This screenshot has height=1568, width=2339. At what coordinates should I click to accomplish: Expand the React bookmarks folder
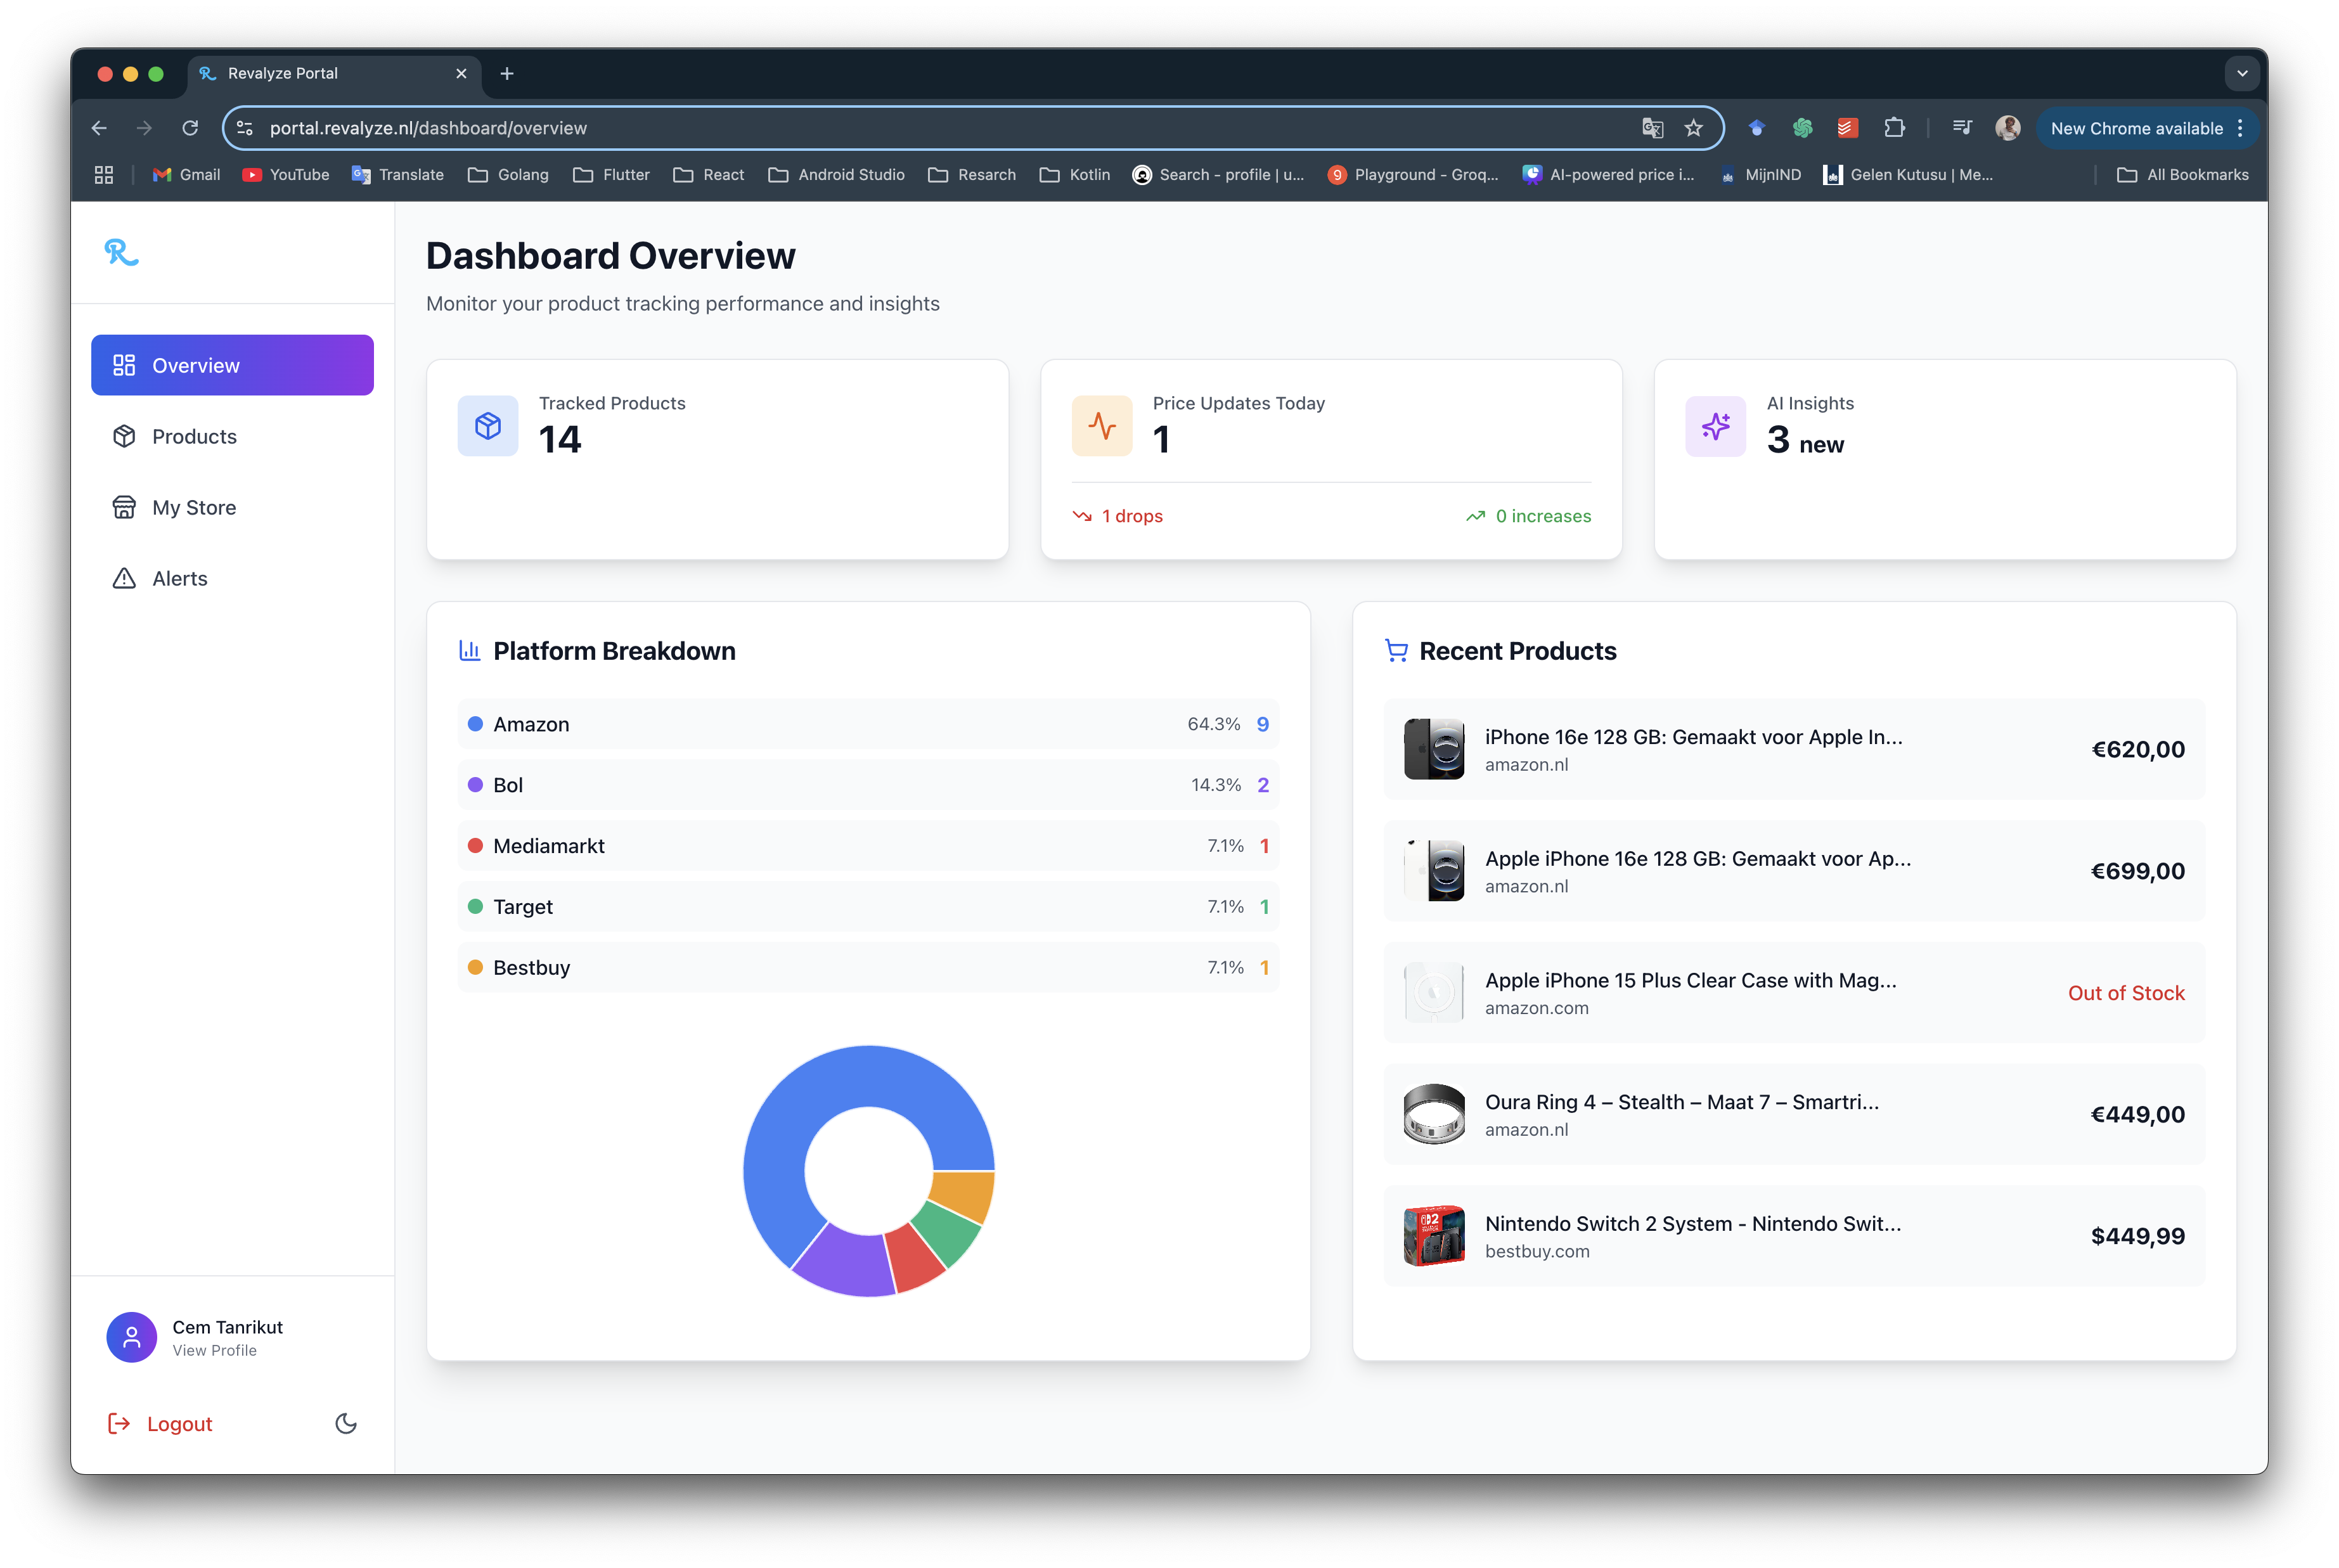pos(709,175)
